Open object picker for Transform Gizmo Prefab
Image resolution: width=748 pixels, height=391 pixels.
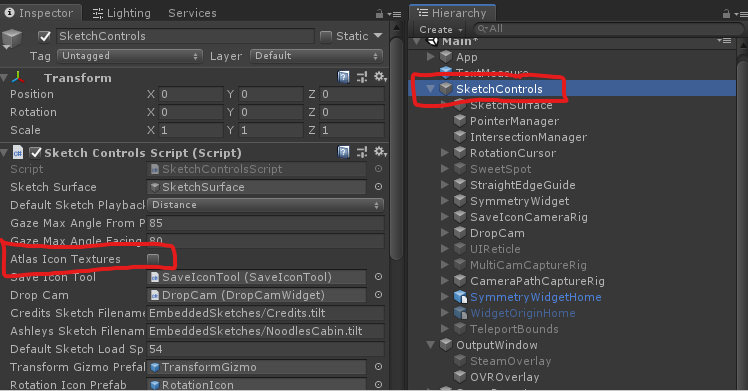pos(378,367)
